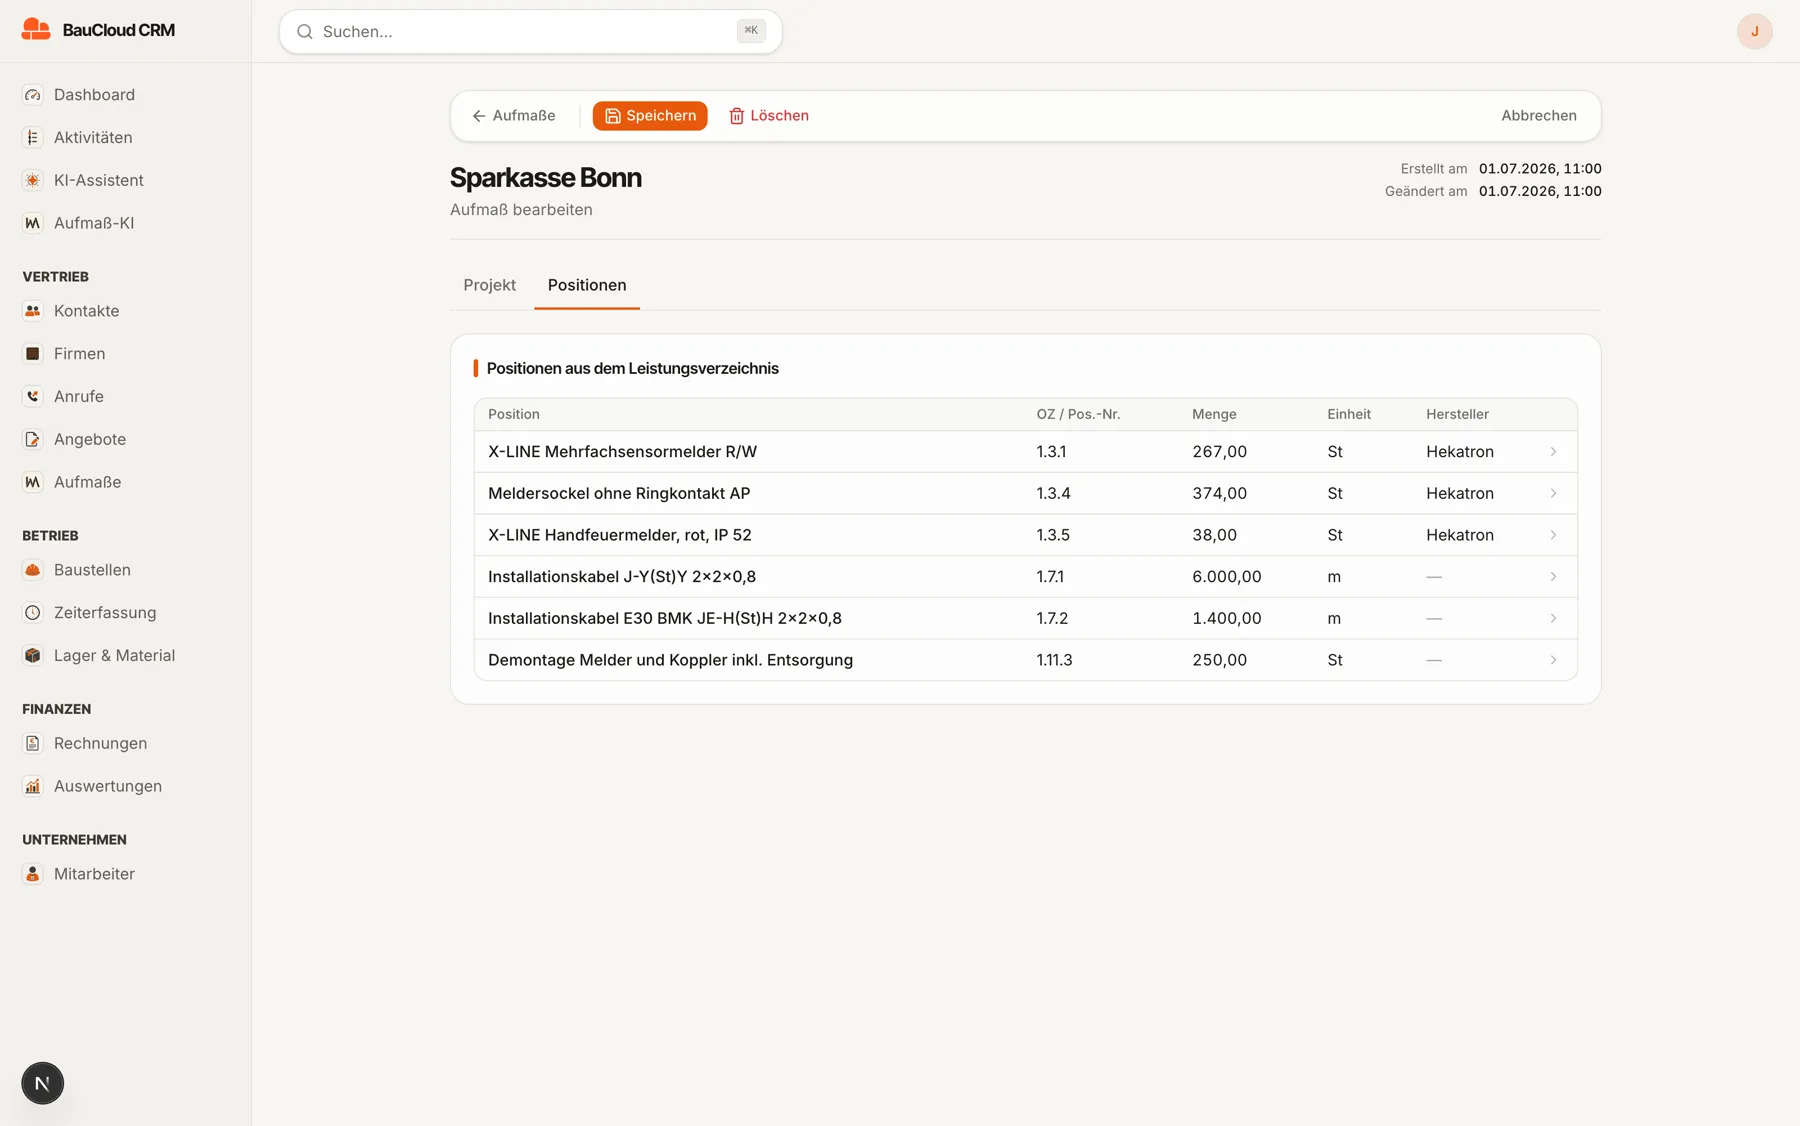Focus the Suchen search field
This screenshot has width=1800, height=1126.
tap(530, 32)
